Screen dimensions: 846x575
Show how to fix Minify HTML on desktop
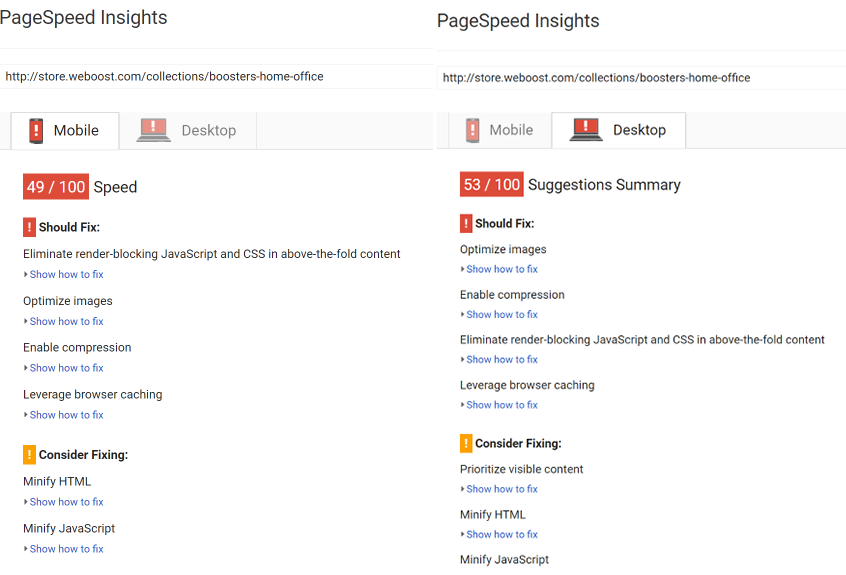[x=502, y=535]
